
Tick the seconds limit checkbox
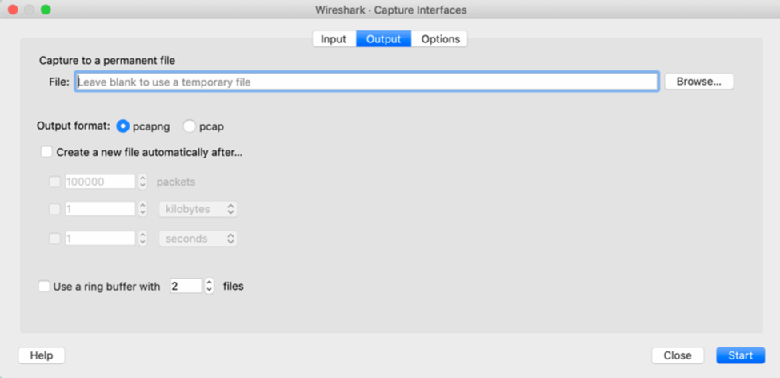pyautogui.click(x=55, y=239)
